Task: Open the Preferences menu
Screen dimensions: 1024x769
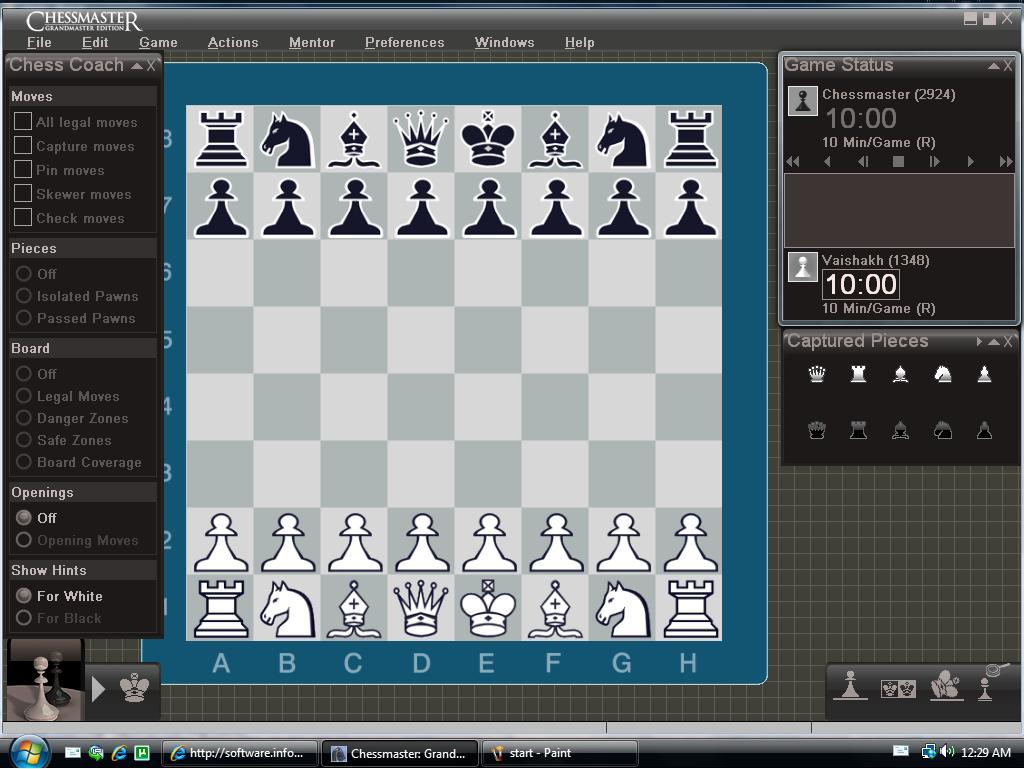Action: point(404,42)
